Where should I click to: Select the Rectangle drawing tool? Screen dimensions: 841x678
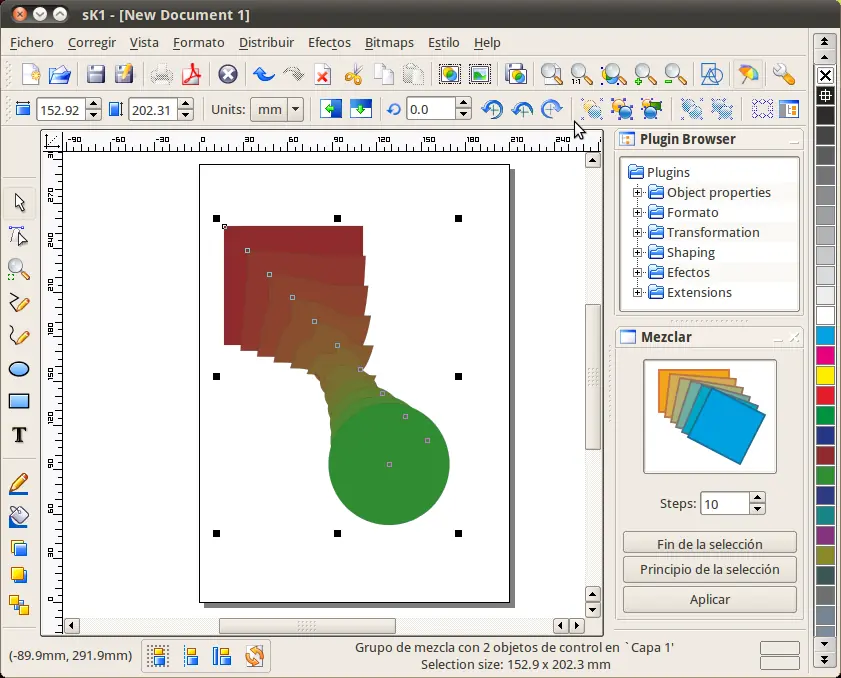click(19, 401)
